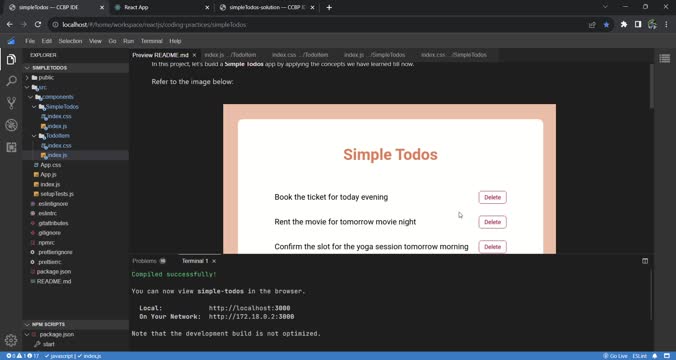The height and width of the screenshot is (360, 676).
Task: Open a new browser tab with plus
Action: [x=329, y=7]
